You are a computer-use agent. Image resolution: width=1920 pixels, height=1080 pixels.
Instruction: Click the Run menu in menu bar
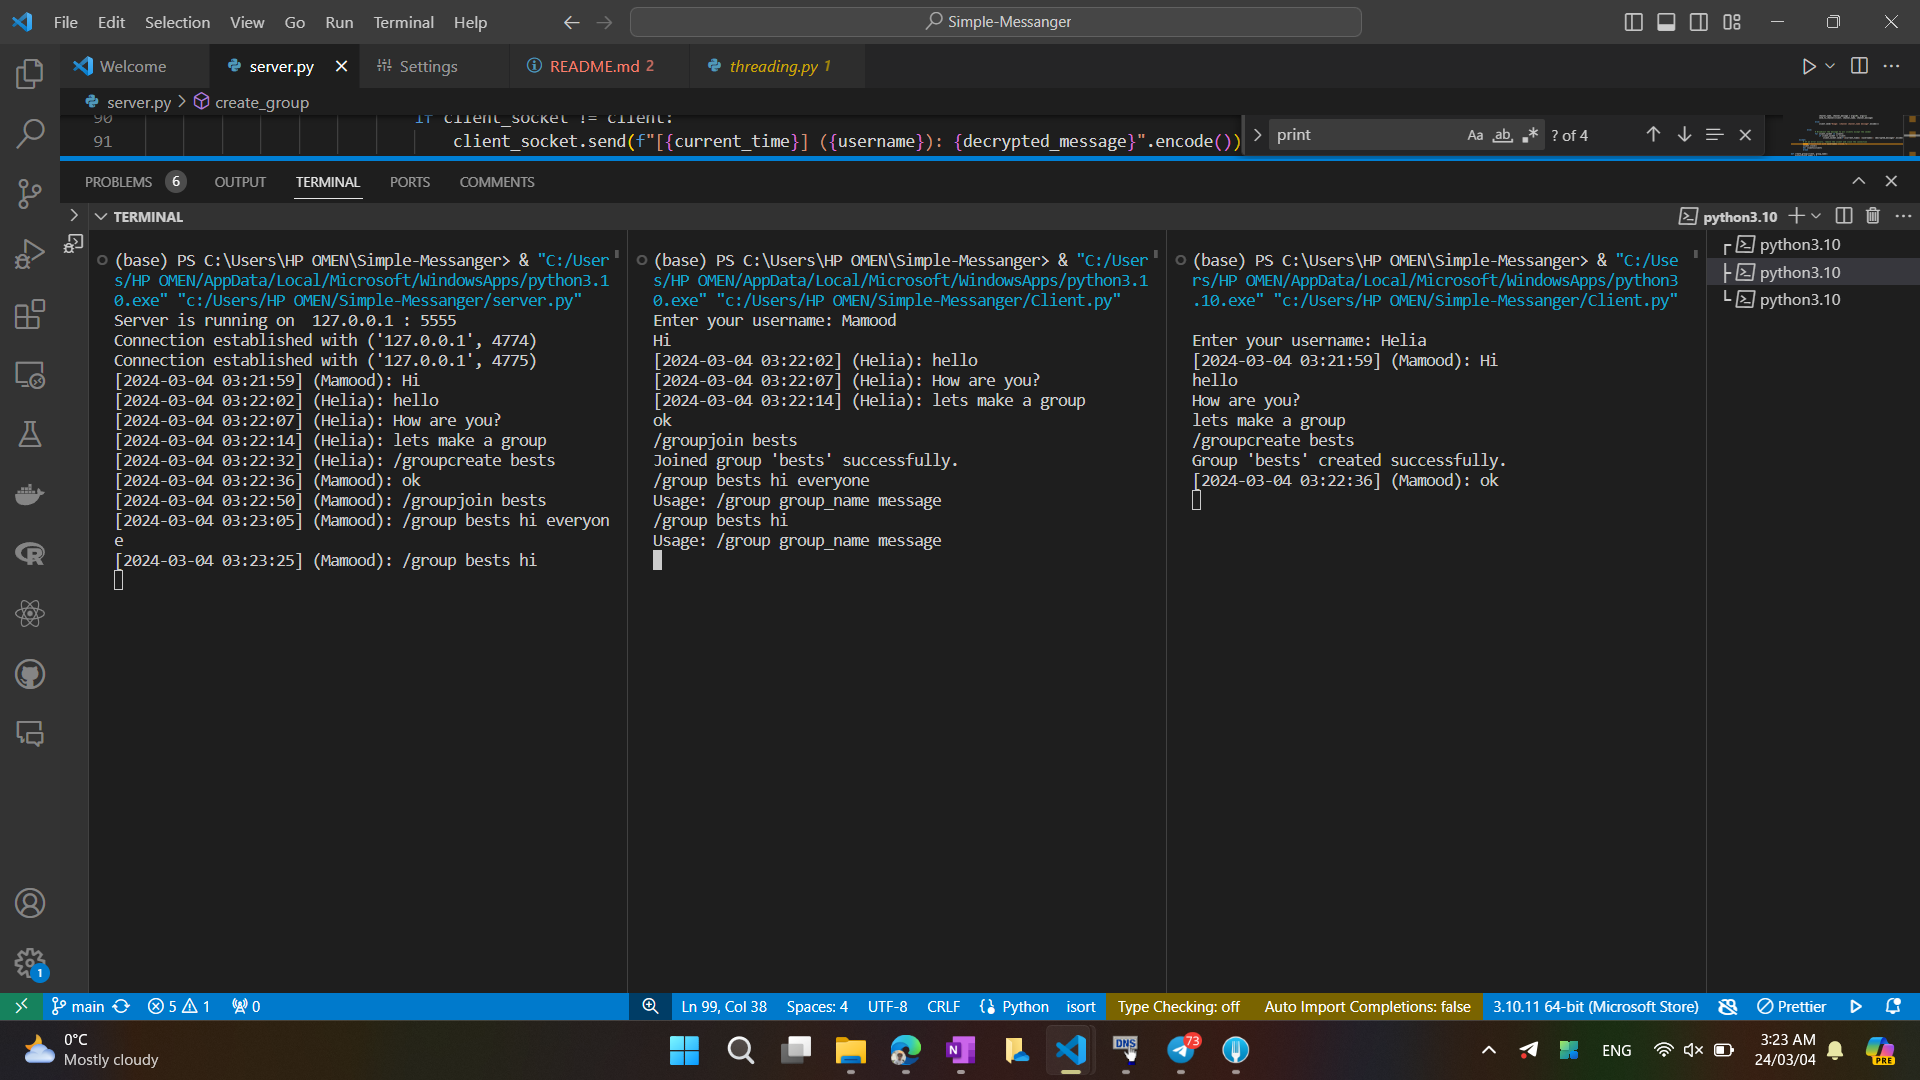(x=338, y=22)
